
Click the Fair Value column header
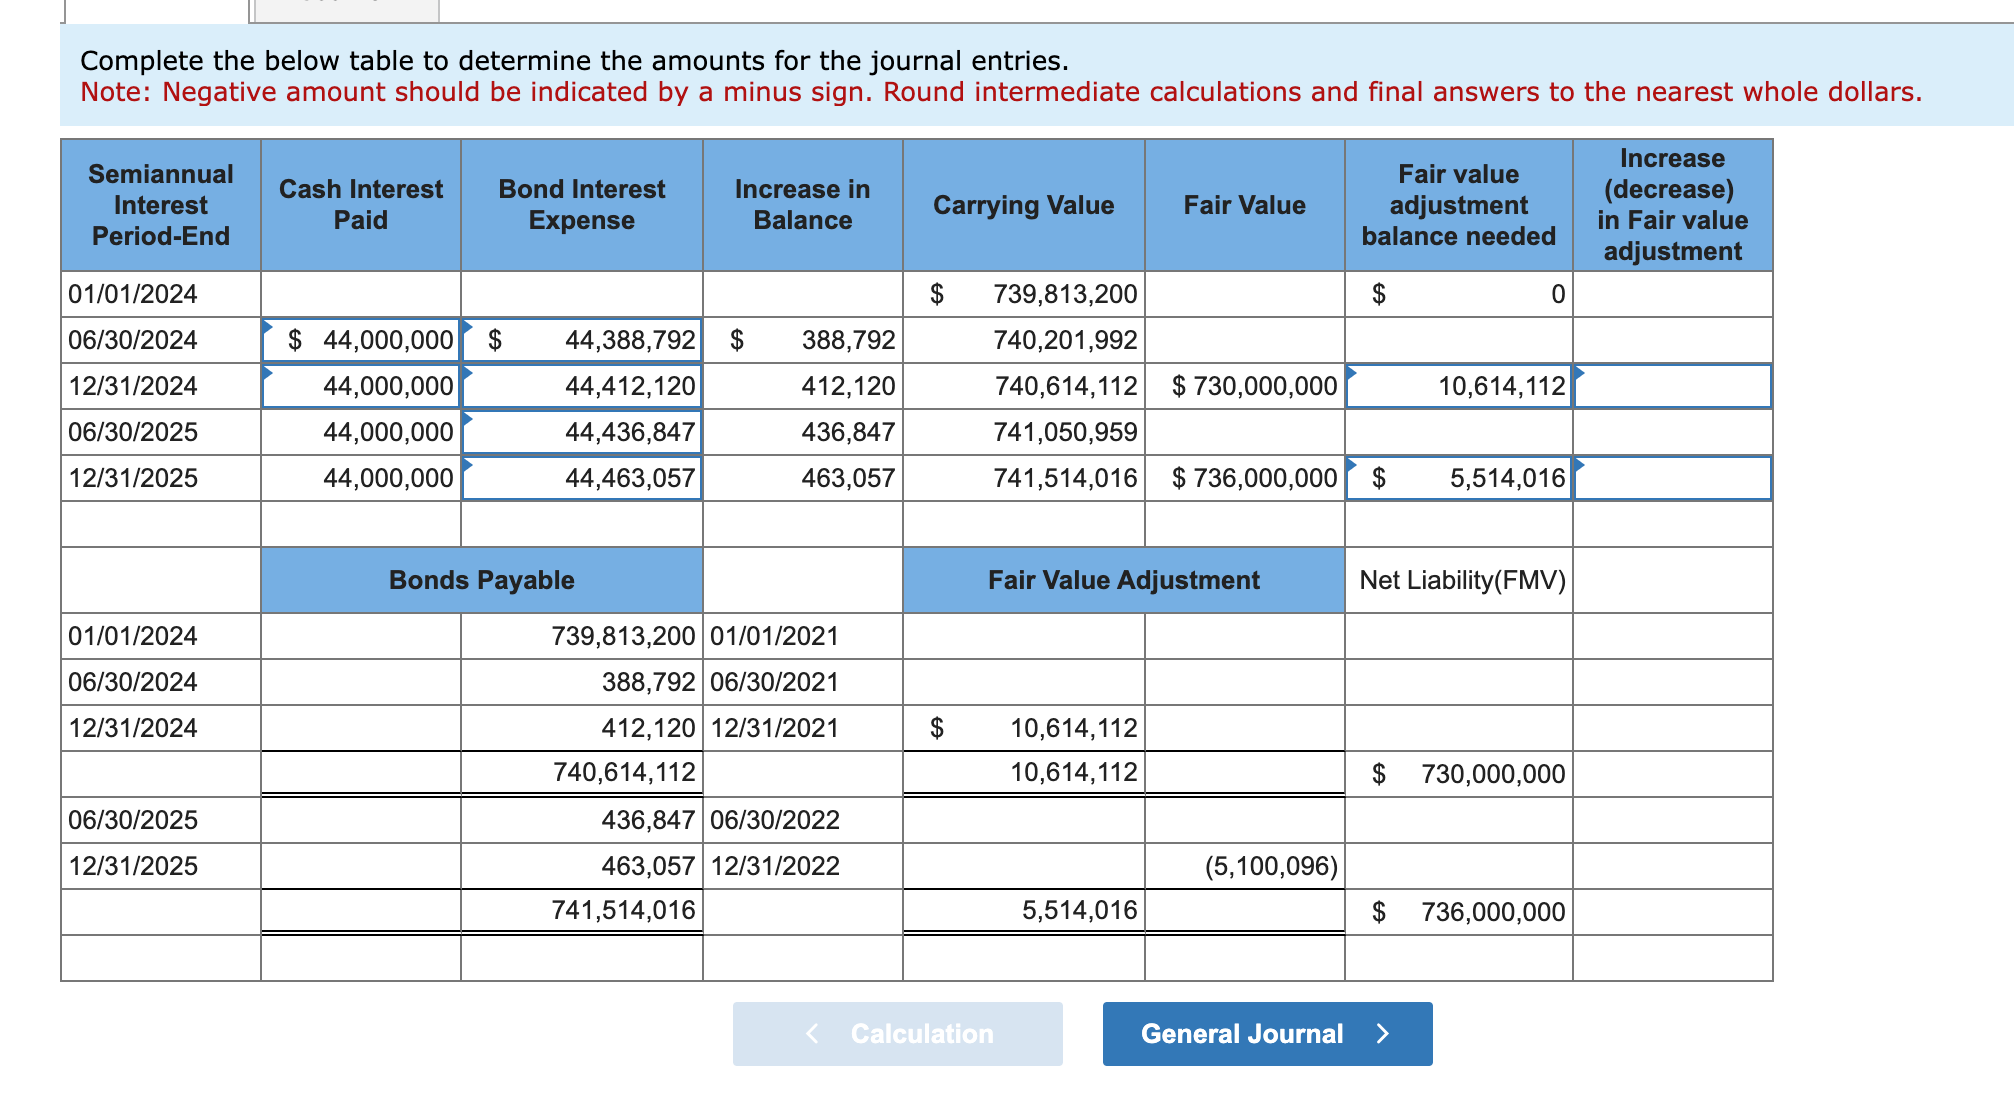pyautogui.click(x=1245, y=205)
